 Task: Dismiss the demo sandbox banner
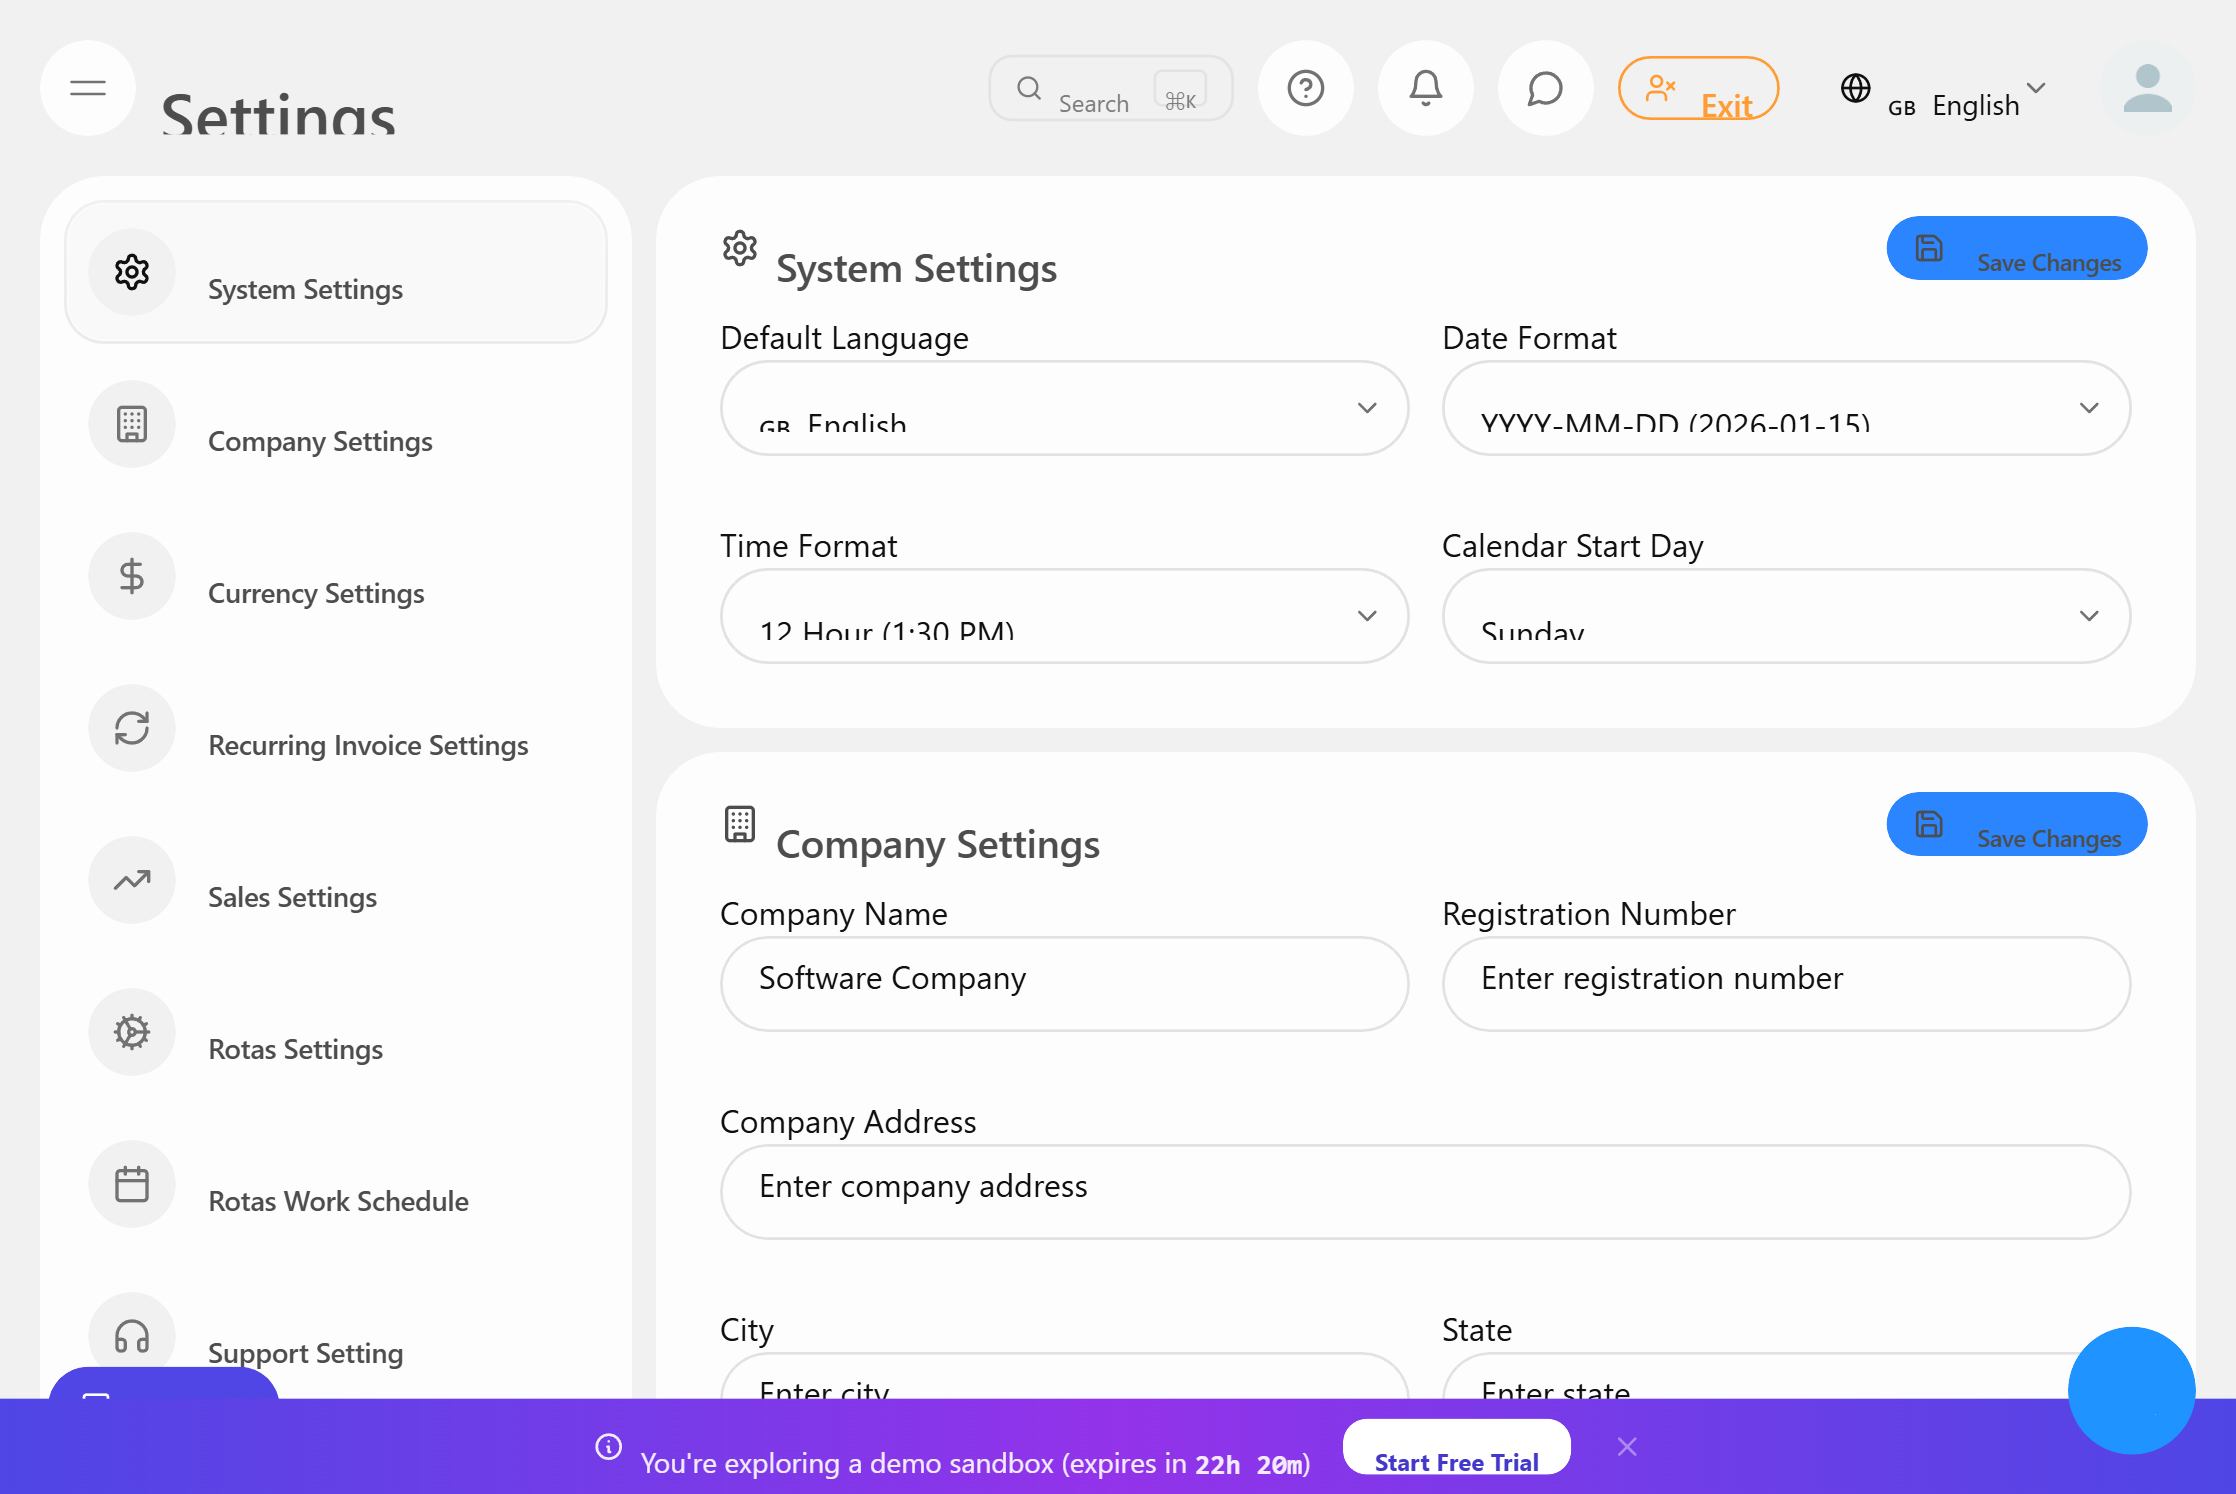click(1627, 1446)
